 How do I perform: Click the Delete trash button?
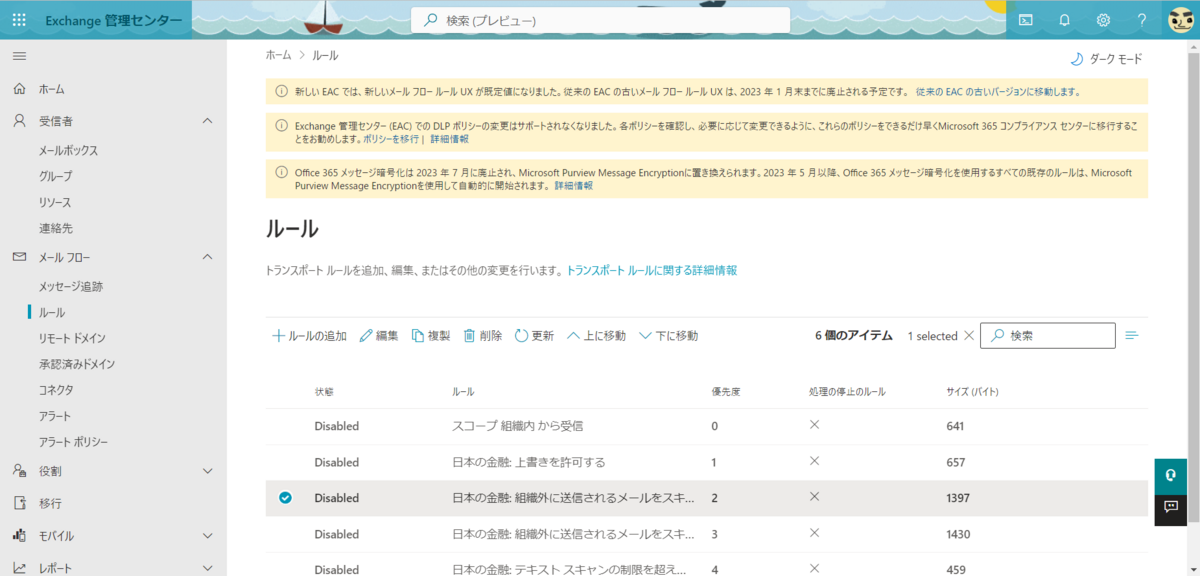[483, 336]
